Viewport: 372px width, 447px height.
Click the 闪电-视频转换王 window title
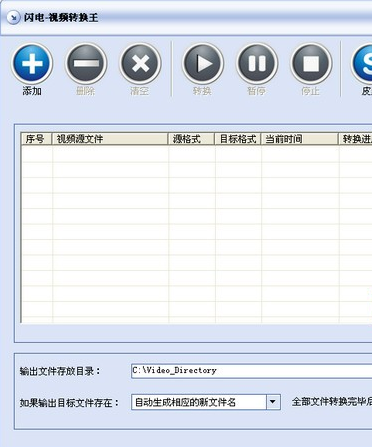click(x=61, y=18)
